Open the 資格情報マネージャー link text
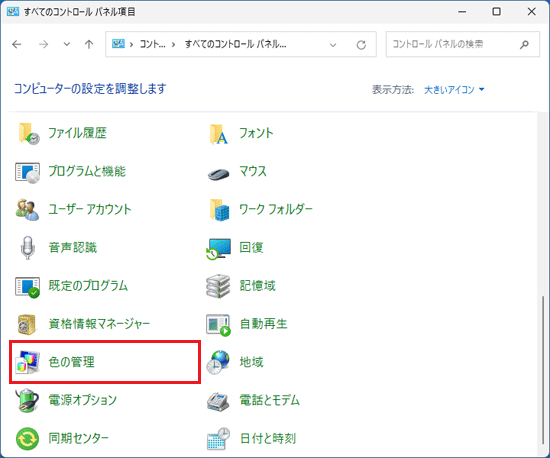 99,324
